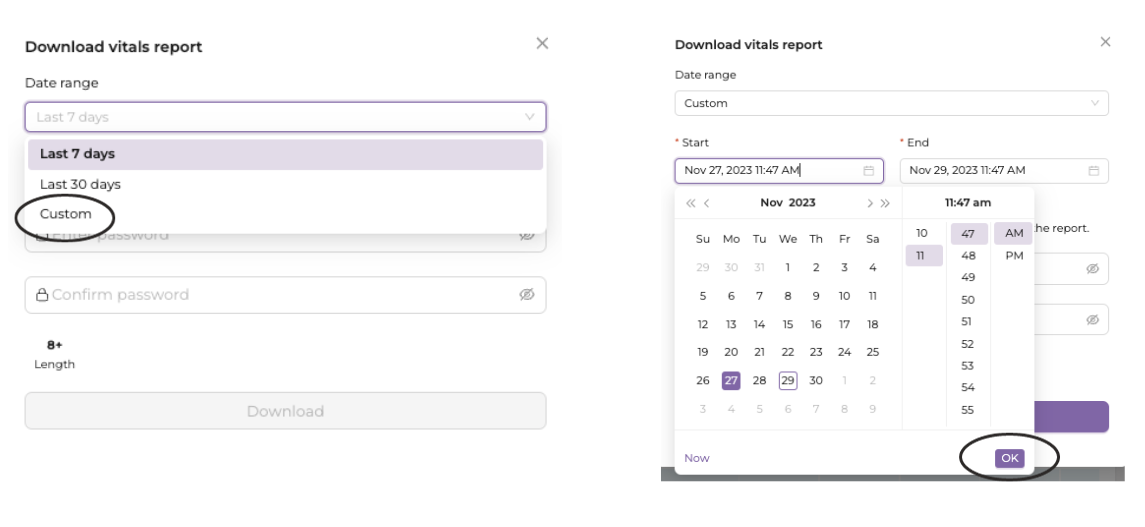Select November 24 in the calendar
Image resolution: width=1145 pixels, height=527 pixels.
coord(844,352)
